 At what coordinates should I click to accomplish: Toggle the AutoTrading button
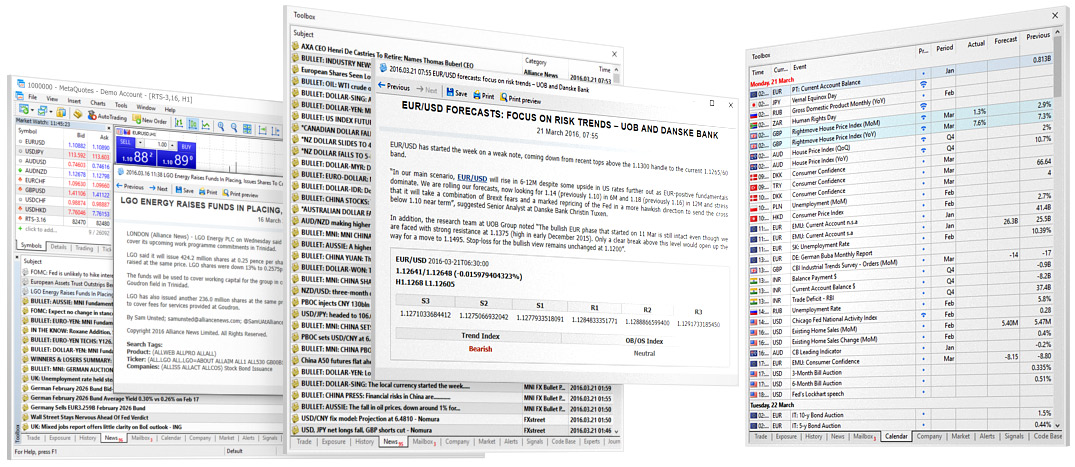tap(107, 117)
